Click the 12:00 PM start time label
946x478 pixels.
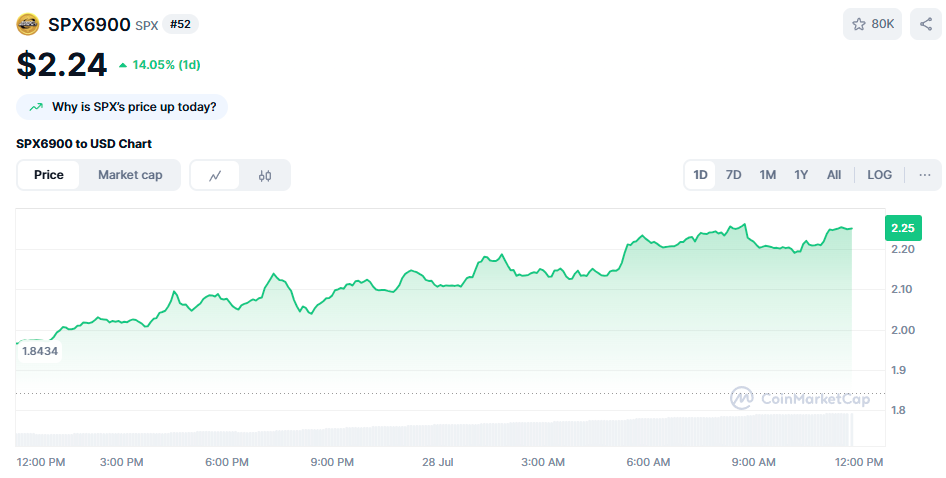click(x=40, y=462)
